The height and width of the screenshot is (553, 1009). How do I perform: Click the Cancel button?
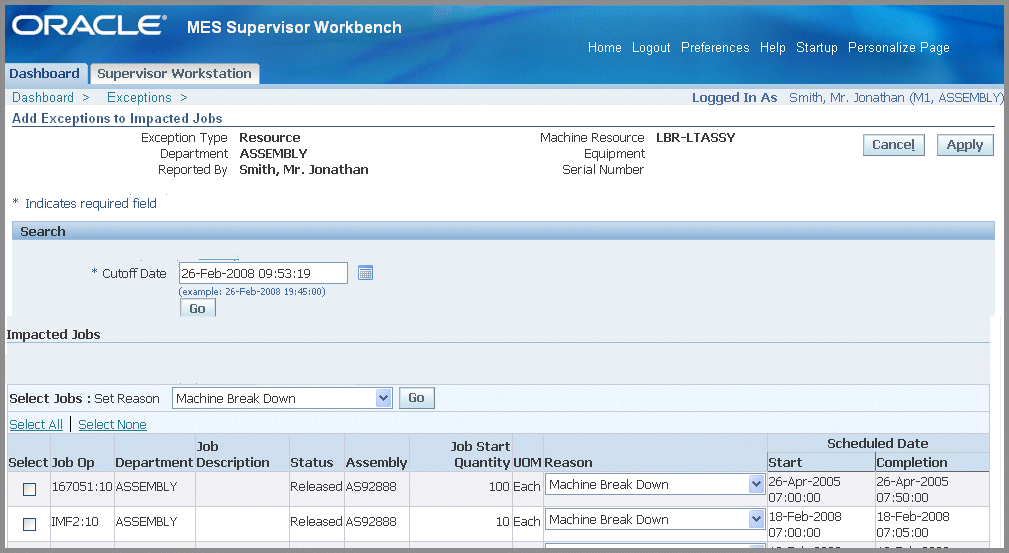point(893,145)
